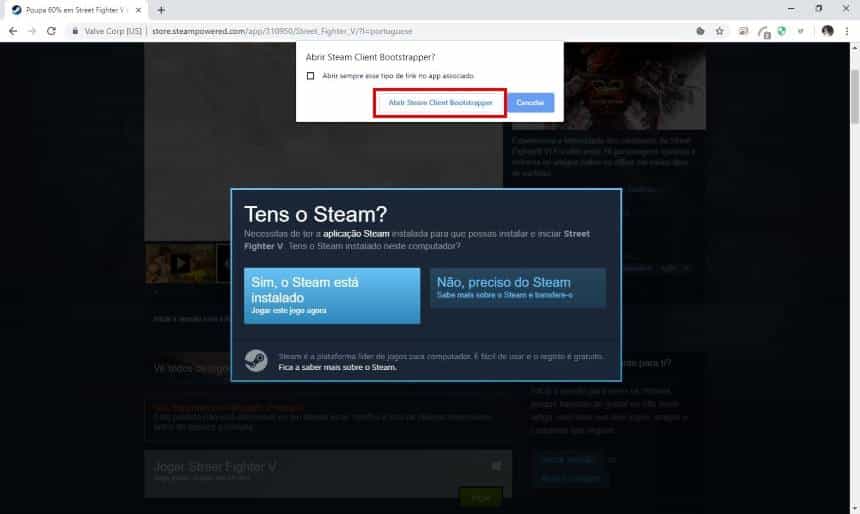
Task: Click the Cancelar button in the dialog
Action: [530, 103]
